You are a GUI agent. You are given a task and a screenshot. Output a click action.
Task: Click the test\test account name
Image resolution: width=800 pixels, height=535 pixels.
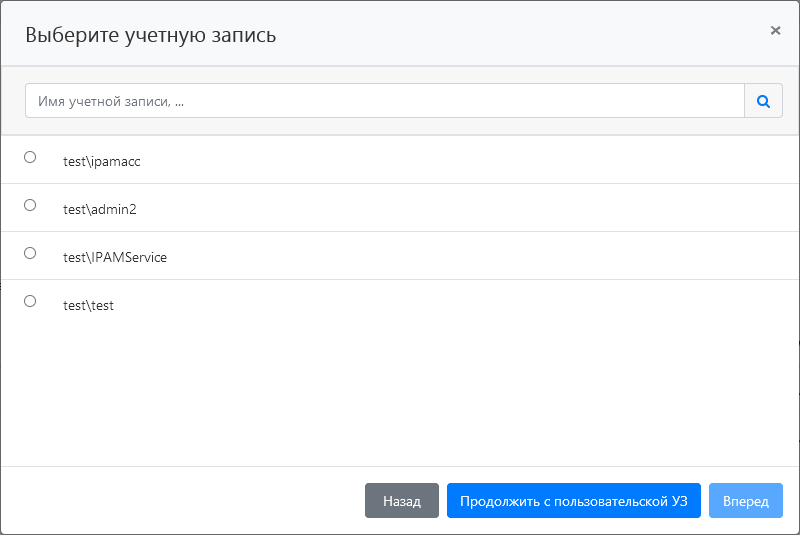point(89,305)
